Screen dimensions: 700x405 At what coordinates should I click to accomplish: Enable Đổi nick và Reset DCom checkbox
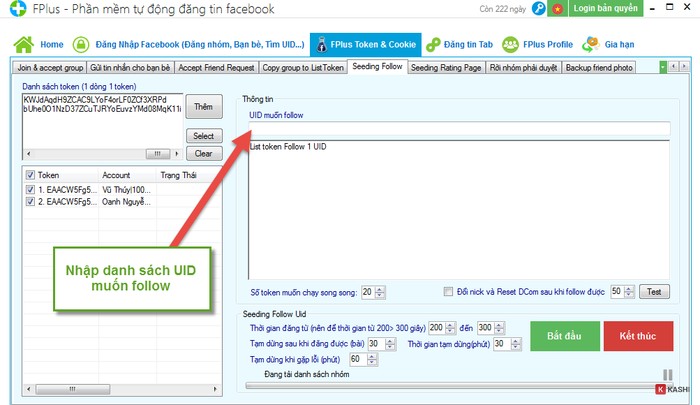tap(449, 292)
